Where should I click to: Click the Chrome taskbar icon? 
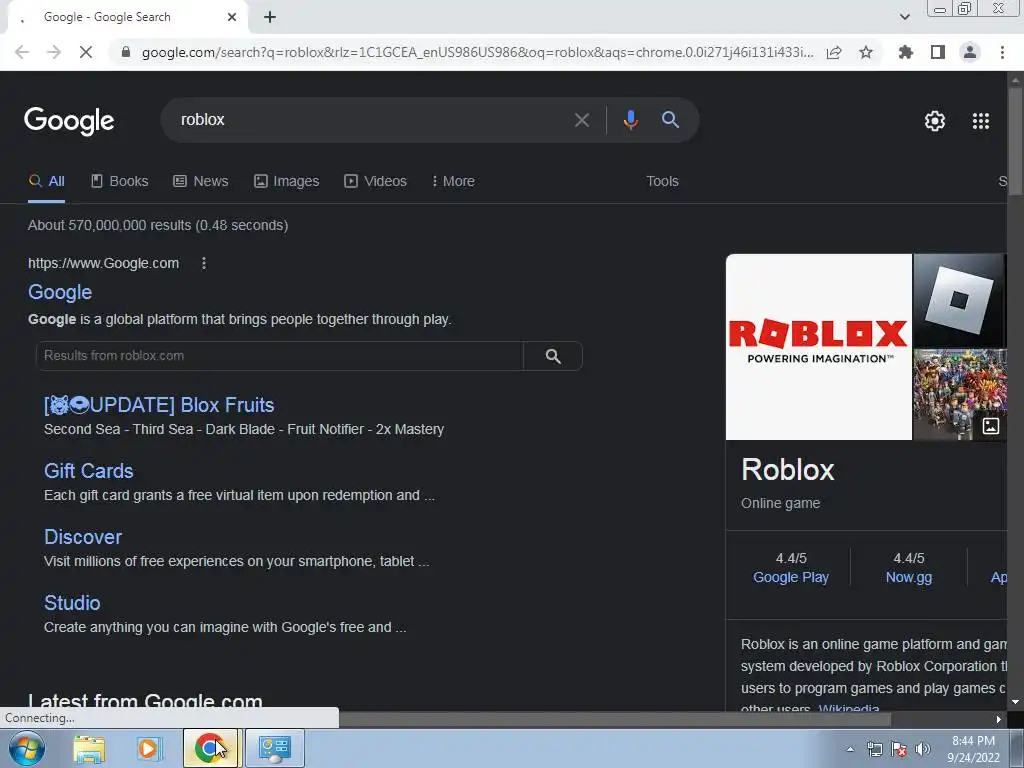pos(210,748)
